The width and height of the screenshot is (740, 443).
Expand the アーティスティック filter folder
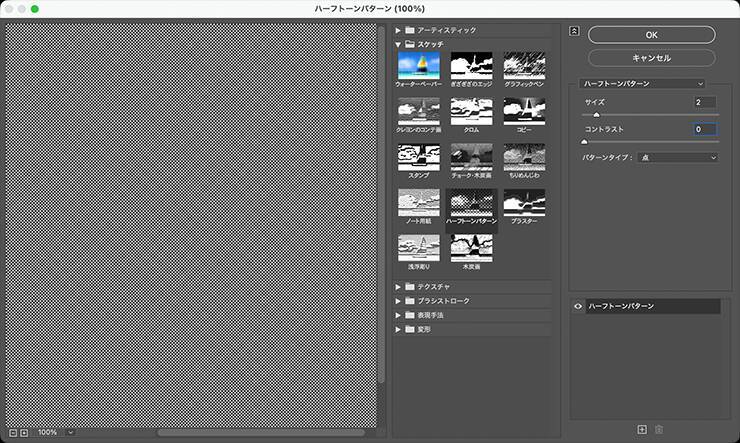click(x=398, y=30)
